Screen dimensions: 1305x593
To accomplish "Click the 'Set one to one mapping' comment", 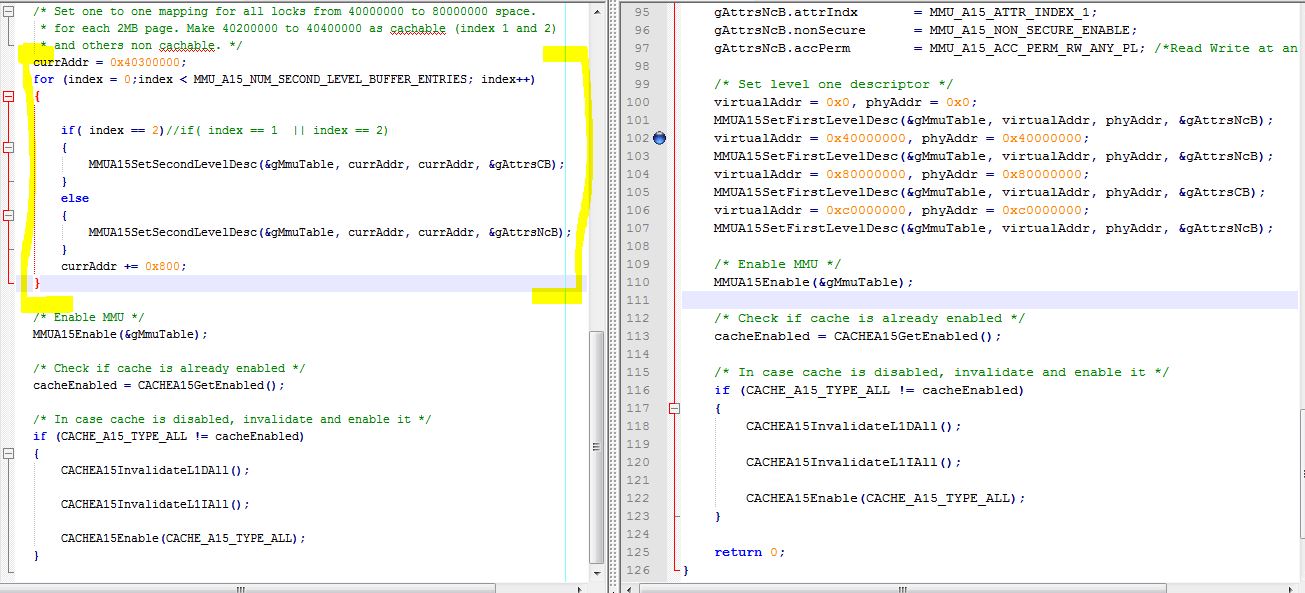I will [284, 11].
